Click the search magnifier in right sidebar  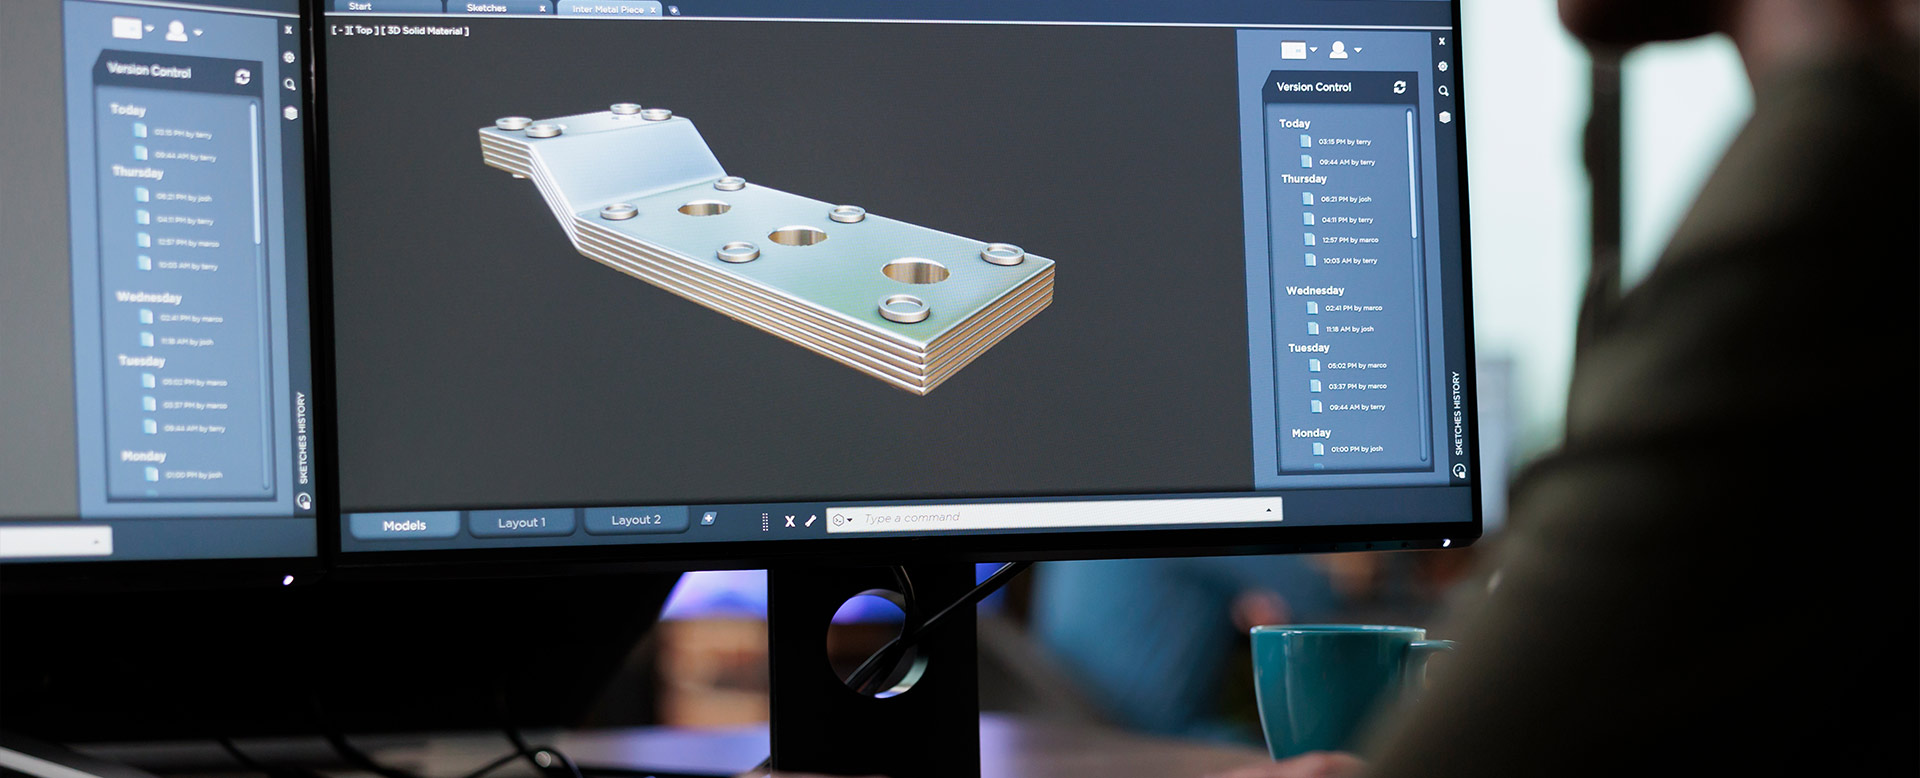click(x=1443, y=91)
